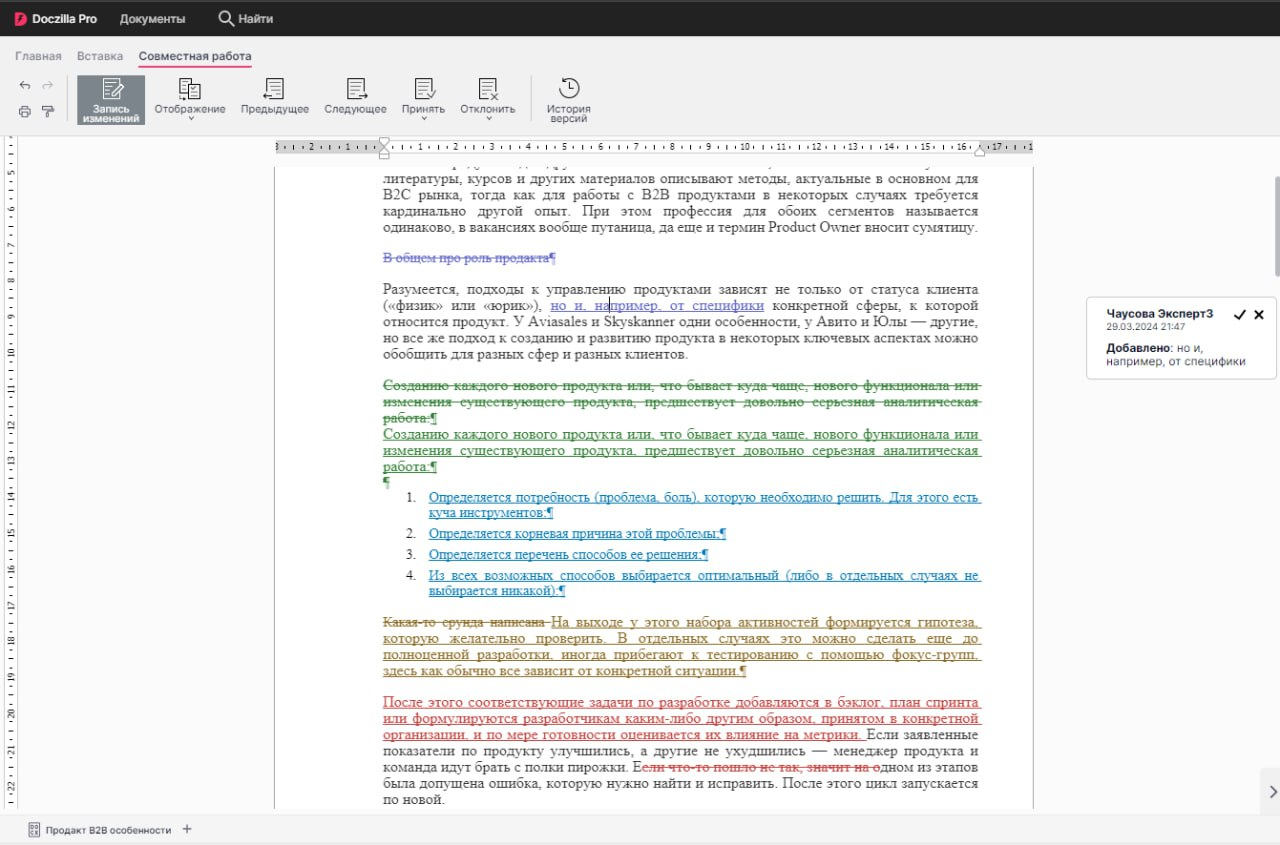
Task: Click list item Определяется корневая причина этой проблемы
Action: 577,534
